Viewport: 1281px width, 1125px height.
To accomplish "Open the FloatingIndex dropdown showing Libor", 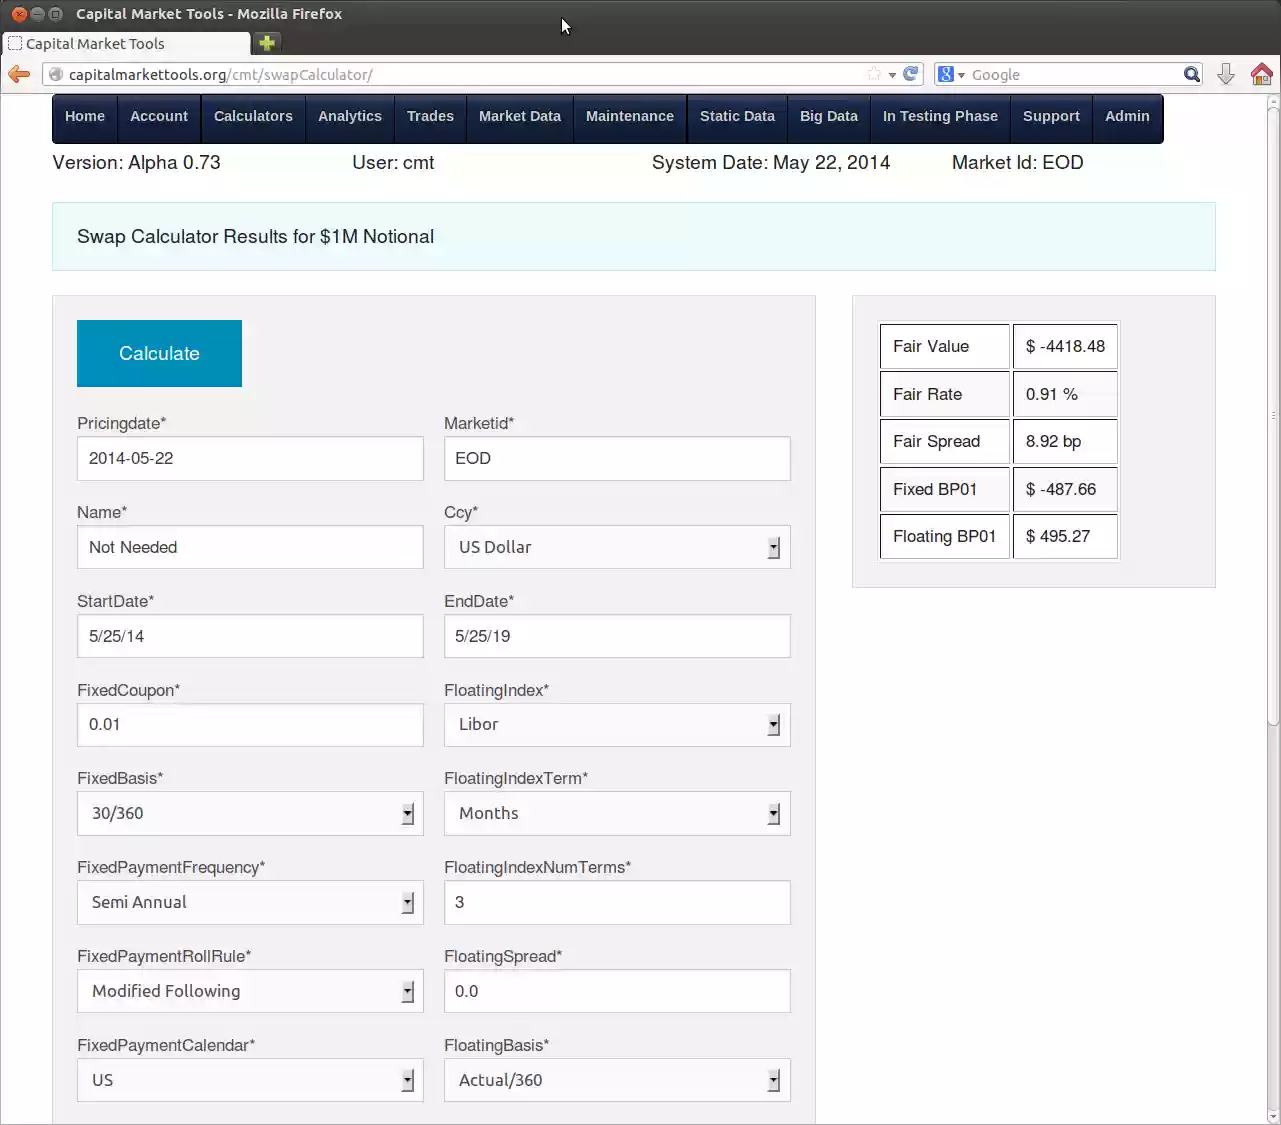I will 774,725.
